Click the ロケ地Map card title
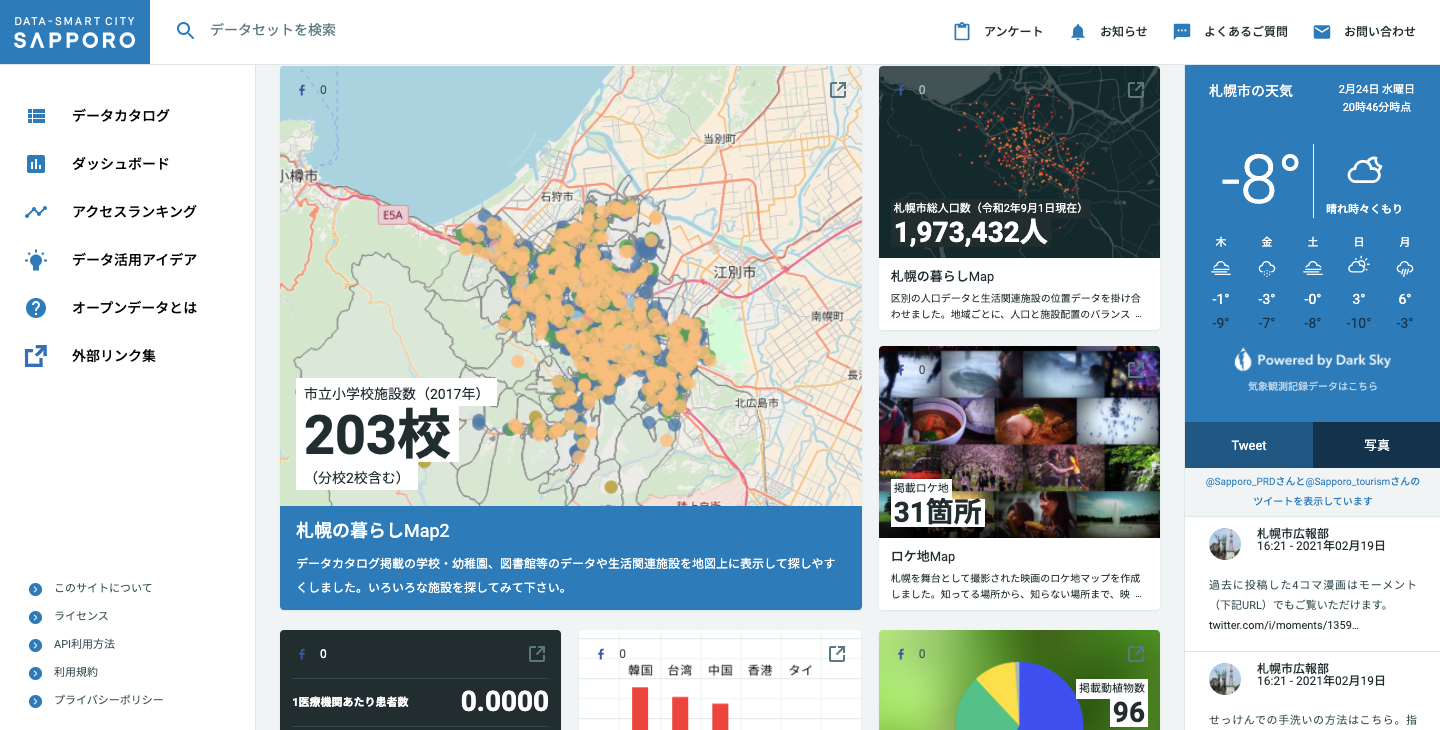 923,556
